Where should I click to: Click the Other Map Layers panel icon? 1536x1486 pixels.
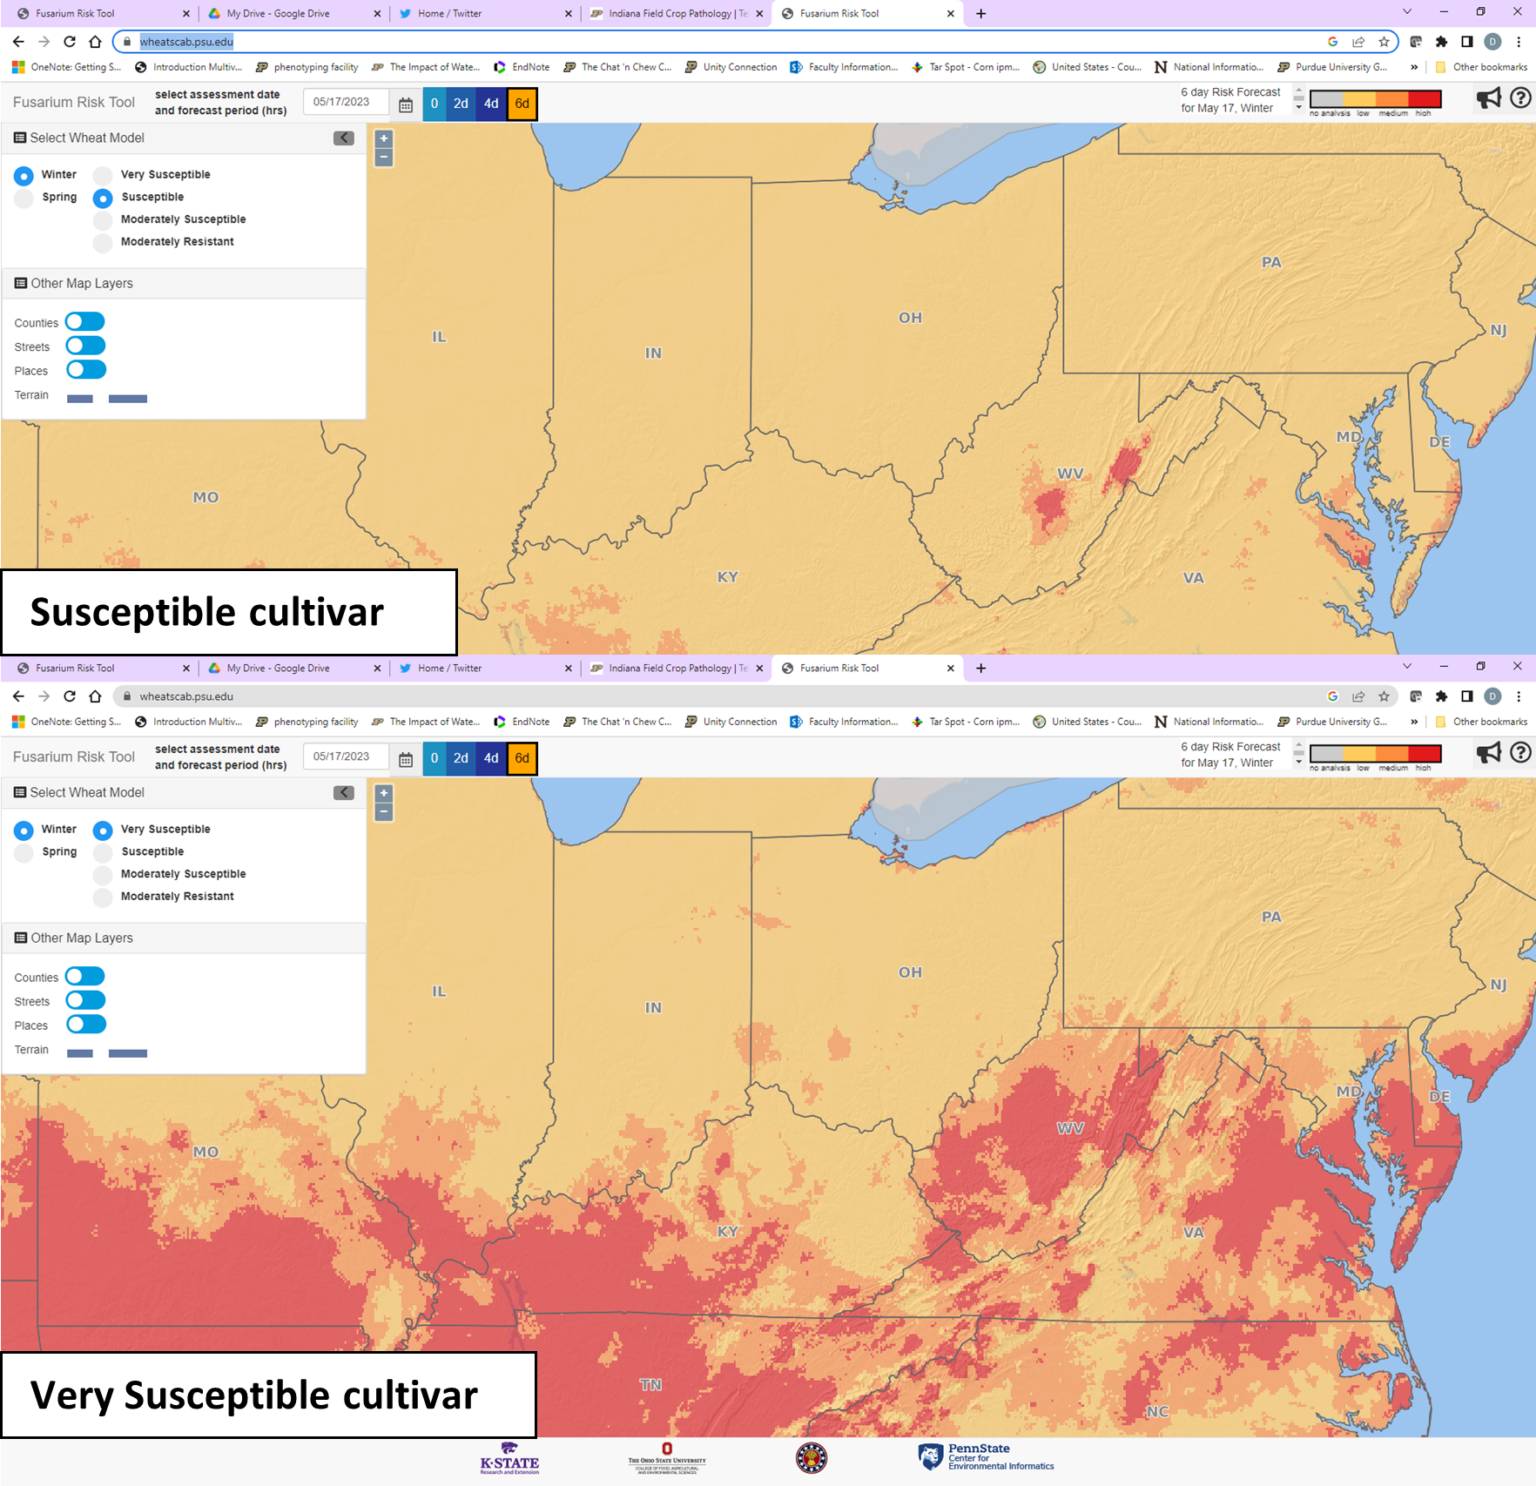click(19, 283)
